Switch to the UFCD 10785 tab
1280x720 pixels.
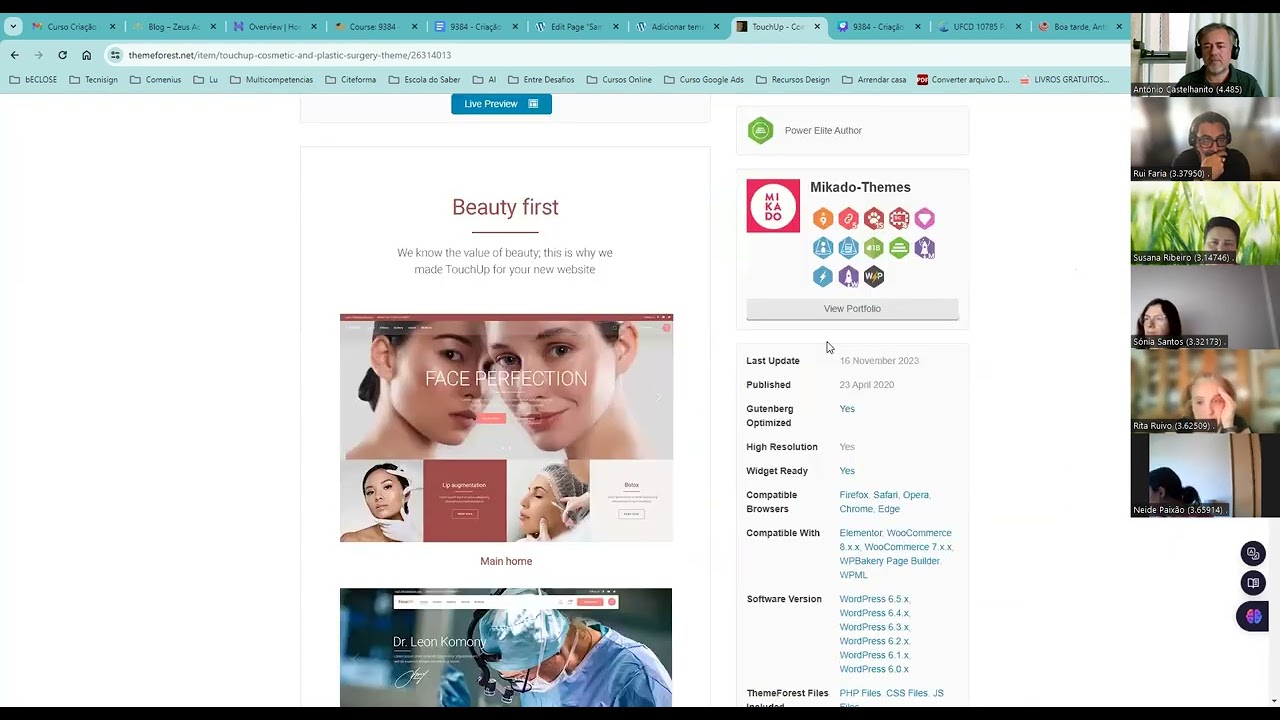pyautogui.click(x=977, y=27)
